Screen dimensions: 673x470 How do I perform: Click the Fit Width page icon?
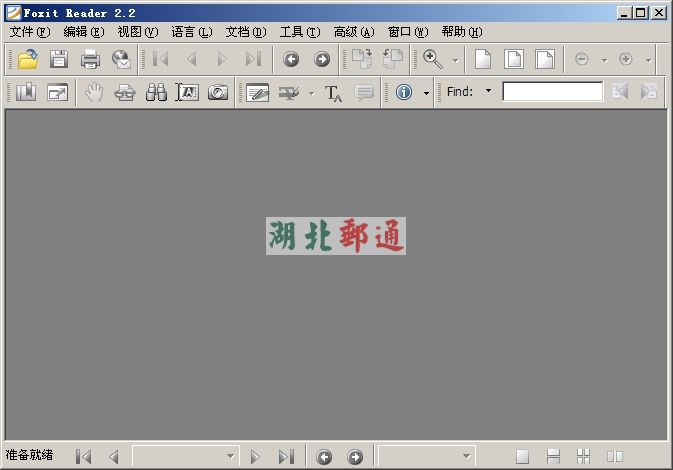click(x=545, y=59)
